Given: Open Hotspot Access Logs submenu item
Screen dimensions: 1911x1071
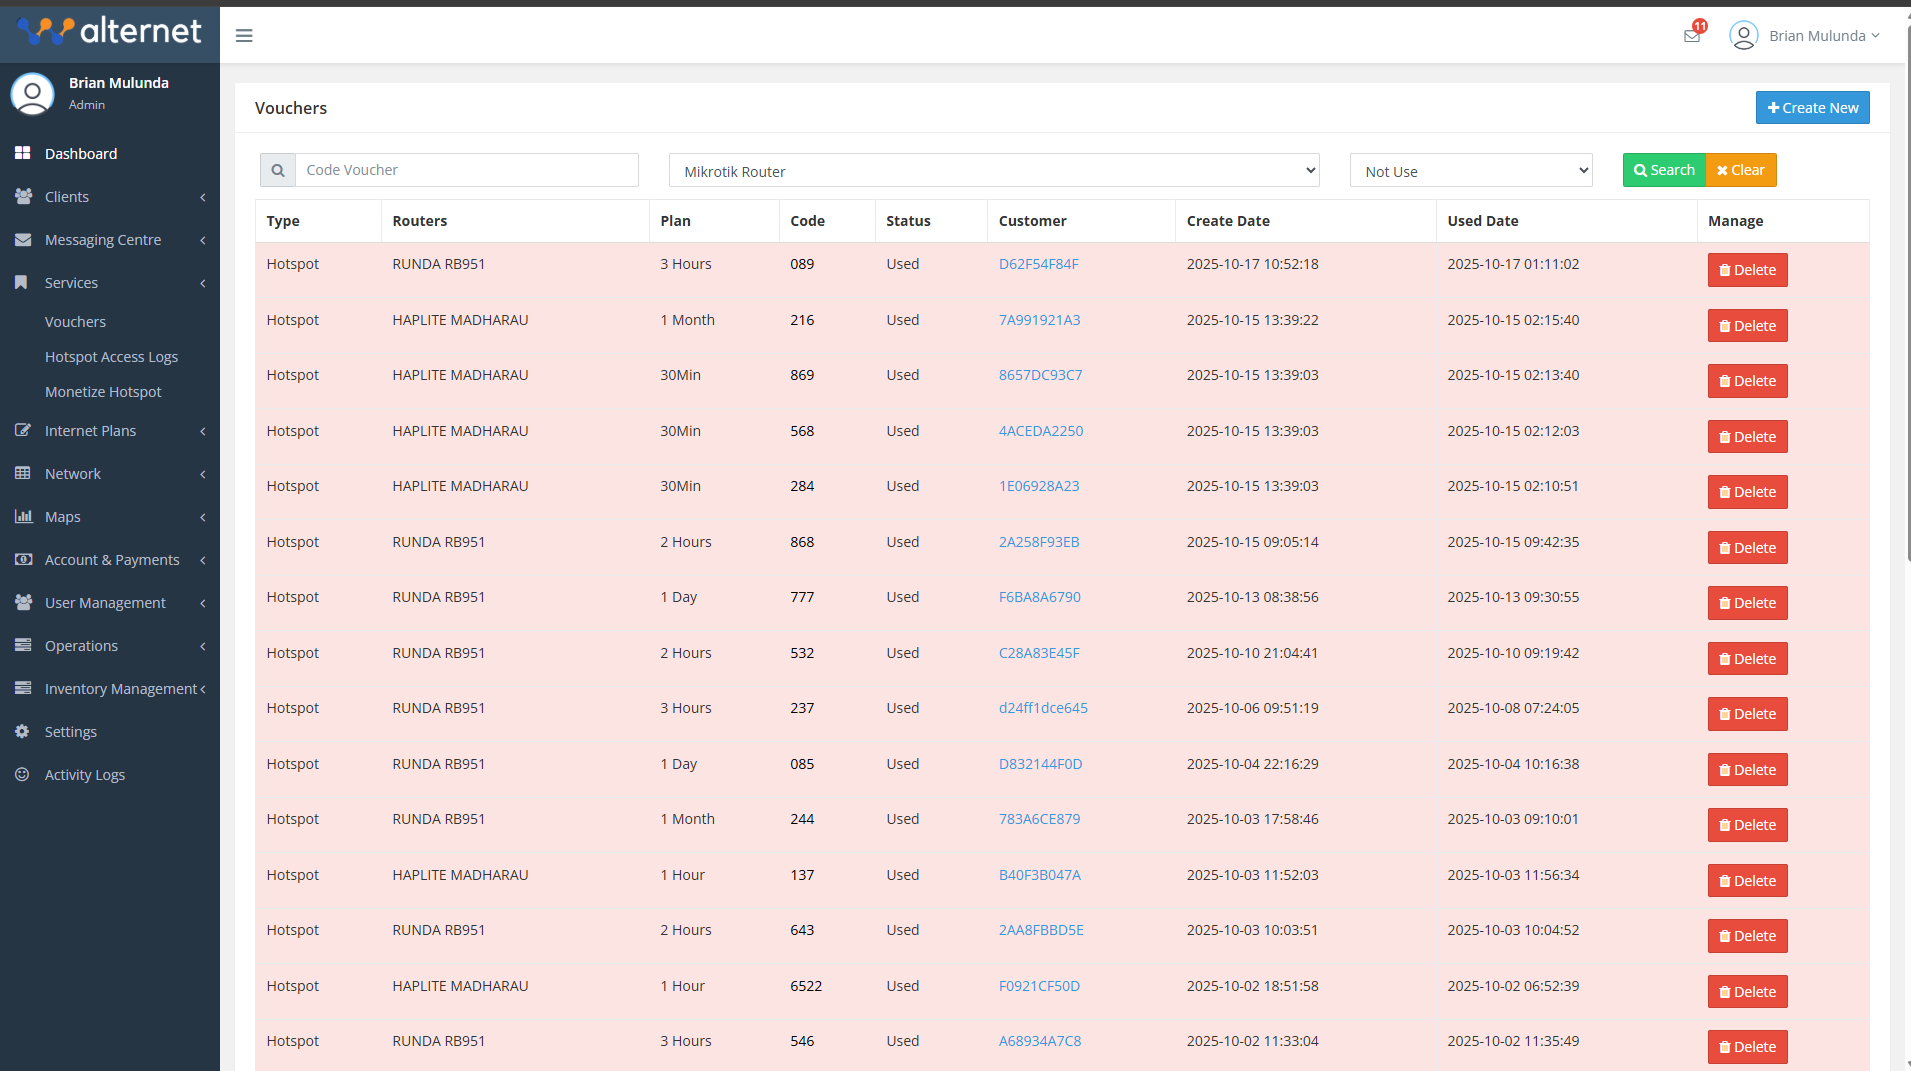Looking at the screenshot, I should coord(111,357).
